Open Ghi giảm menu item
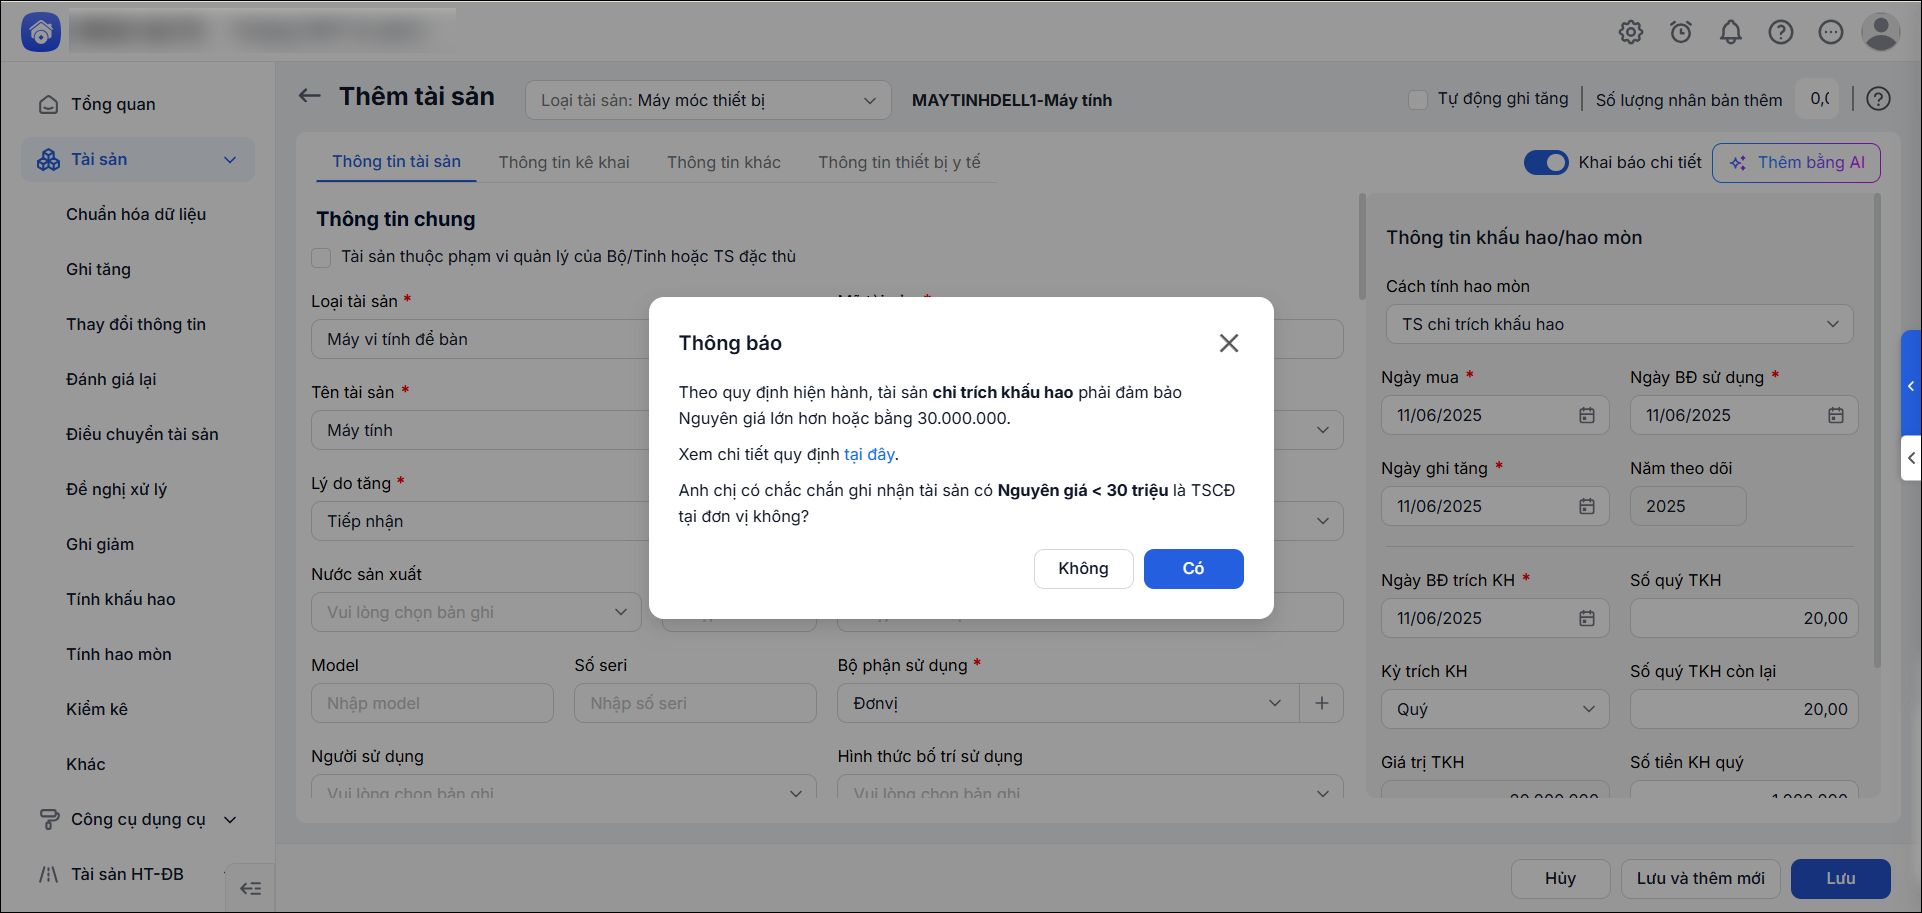Screen dimensions: 1922x913 100,544
